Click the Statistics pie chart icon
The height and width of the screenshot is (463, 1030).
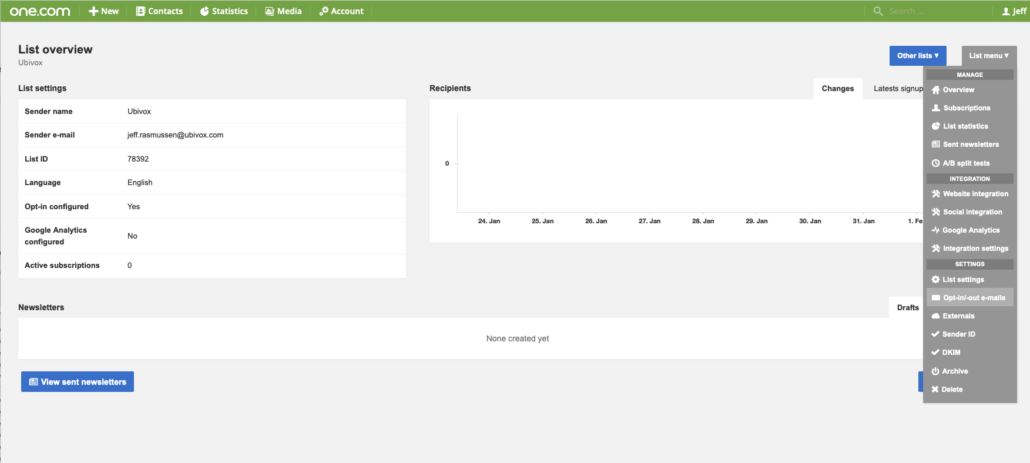pyautogui.click(x=204, y=11)
